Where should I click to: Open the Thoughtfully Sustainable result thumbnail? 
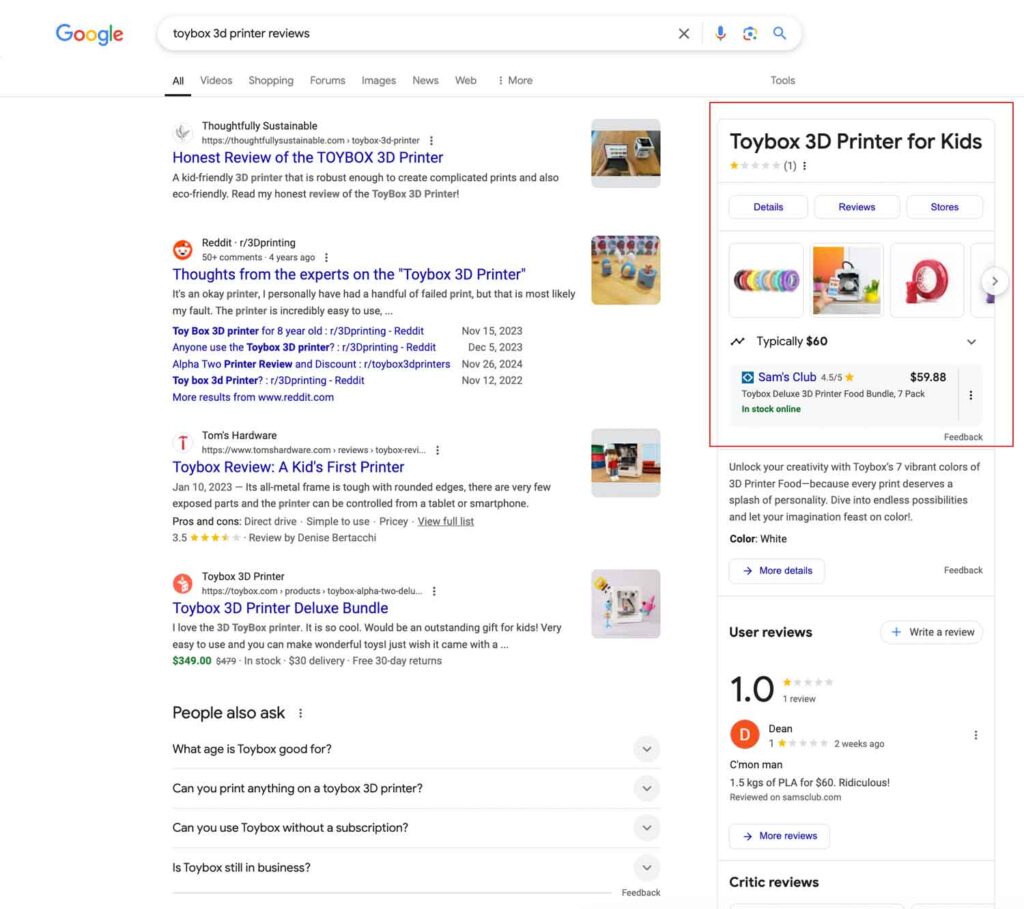[626, 153]
